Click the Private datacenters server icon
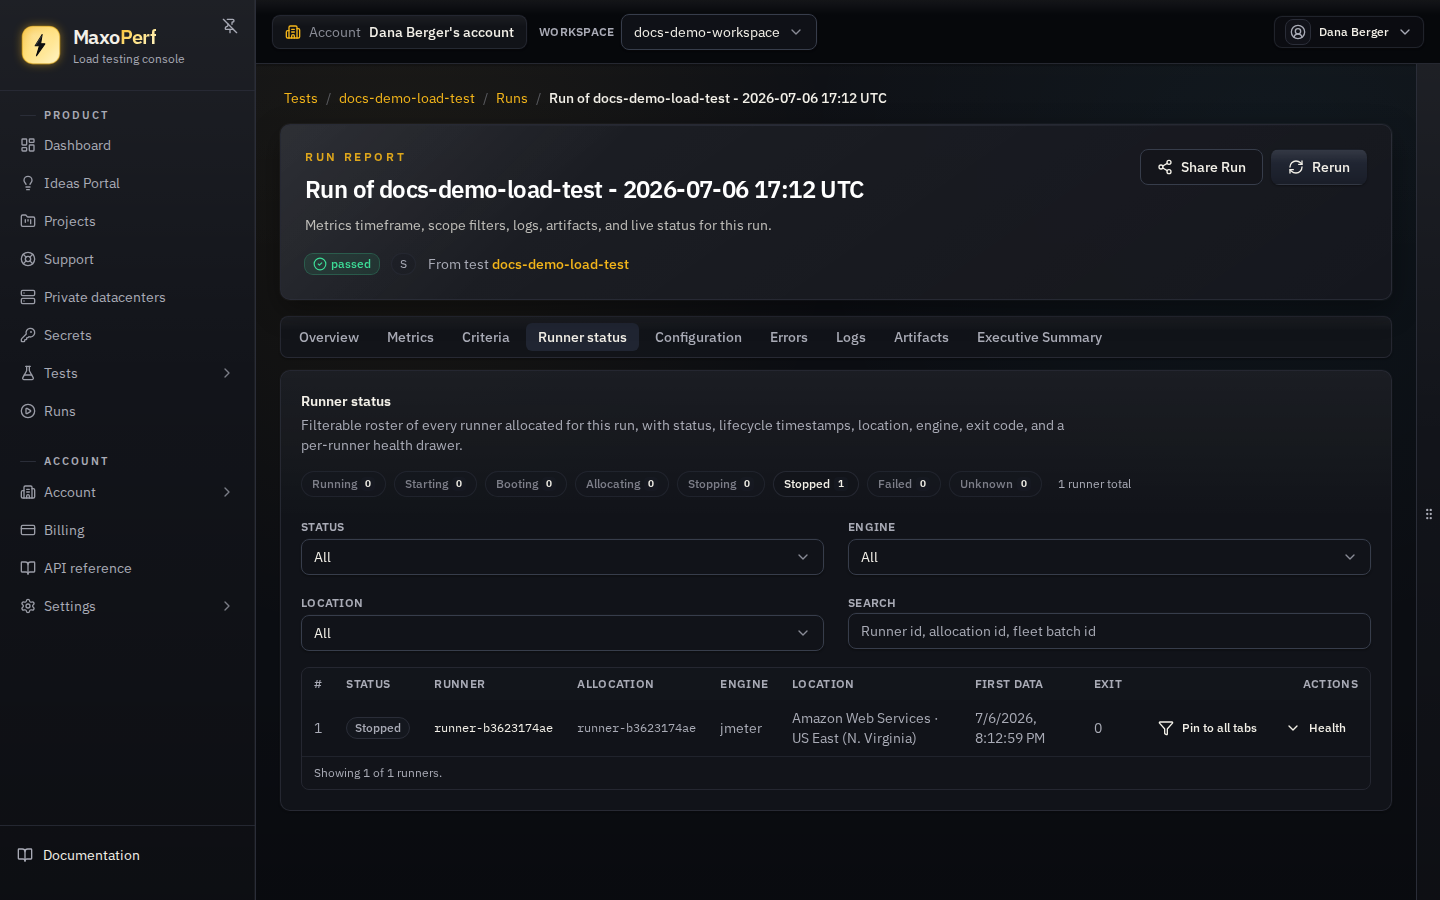This screenshot has width=1440, height=900. pyautogui.click(x=28, y=297)
